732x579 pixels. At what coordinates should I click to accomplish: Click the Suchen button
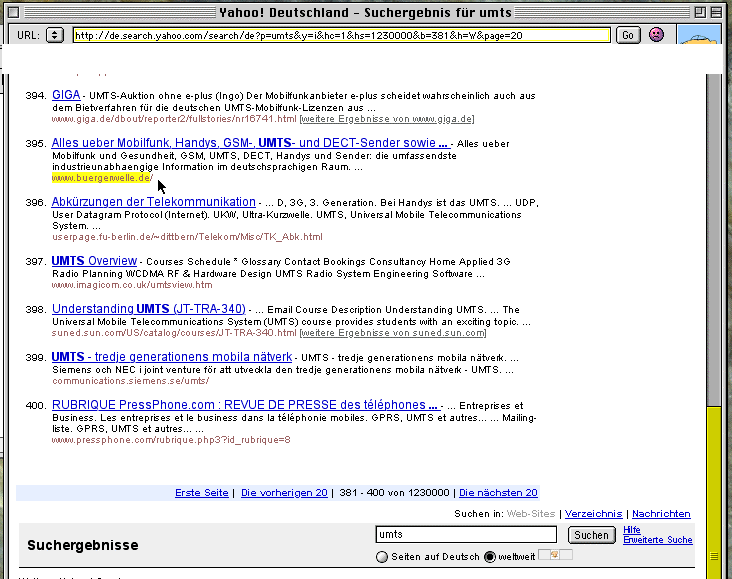[x=591, y=535]
